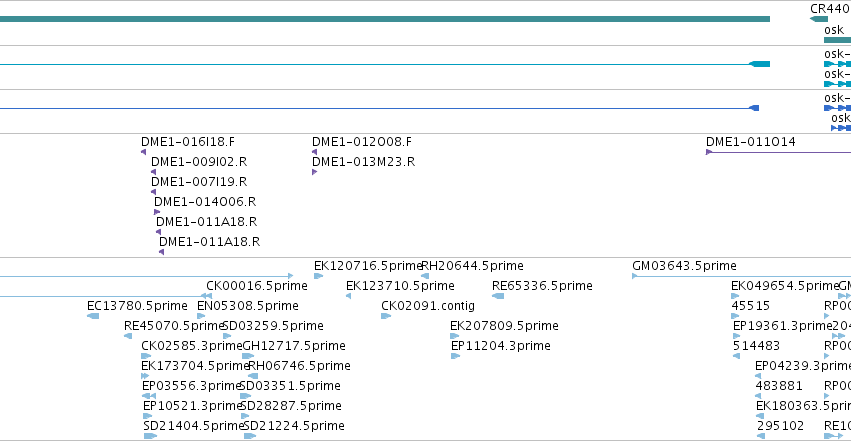Select the CK02091.contig feature arrow
The image size is (851, 441).
click(386, 316)
